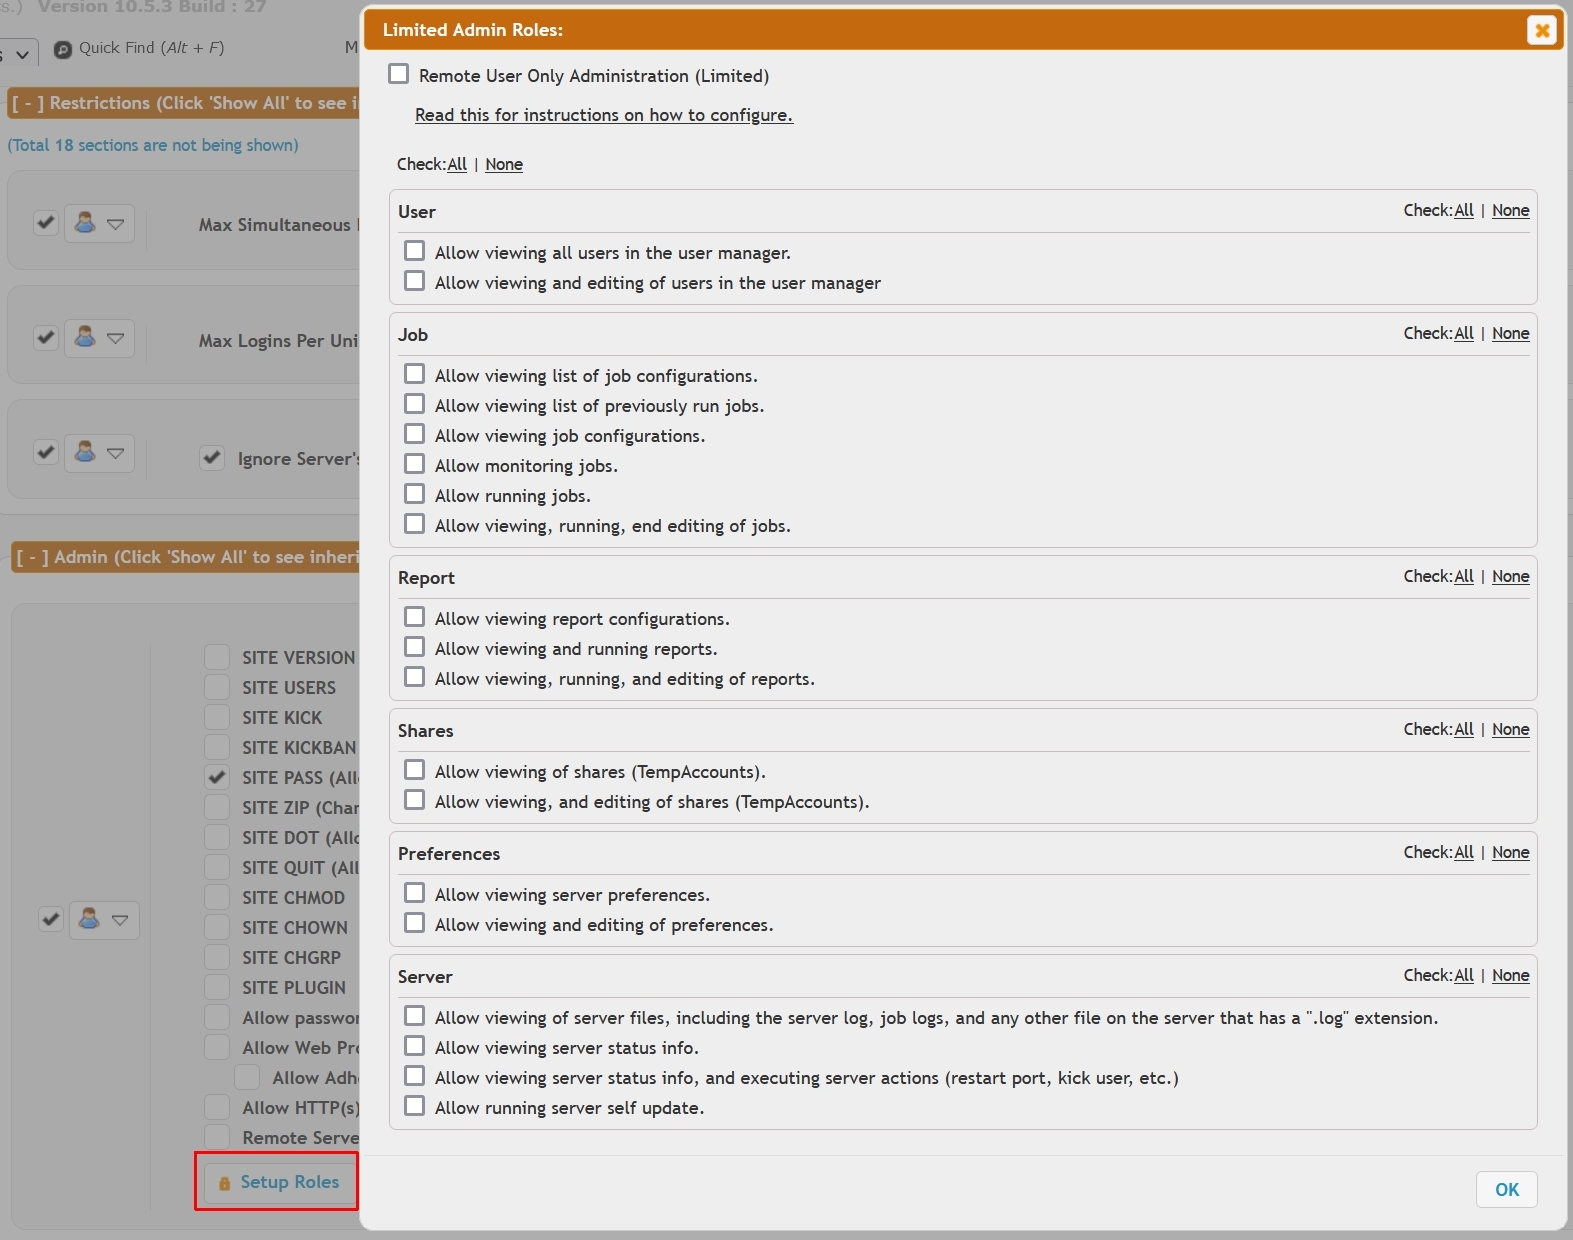This screenshot has height=1240, width=1573.
Task: Check Allow monitoring jobs
Action: (x=415, y=464)
